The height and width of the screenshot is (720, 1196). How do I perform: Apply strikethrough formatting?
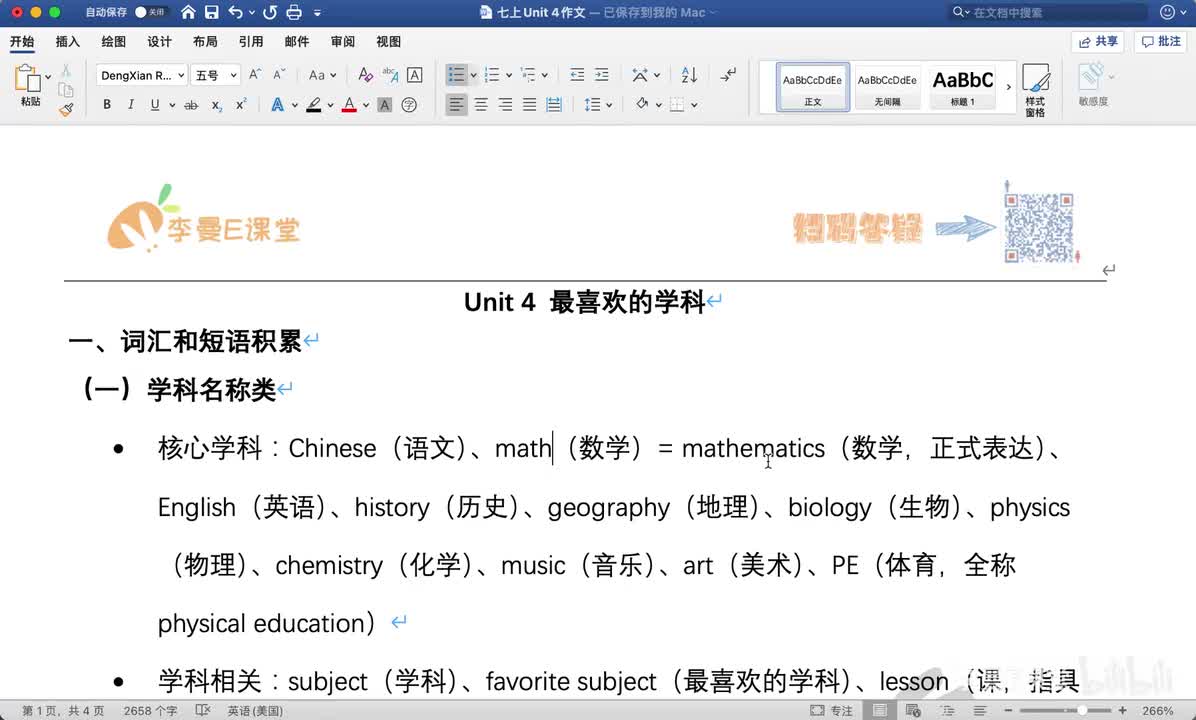tap(191, 104)
